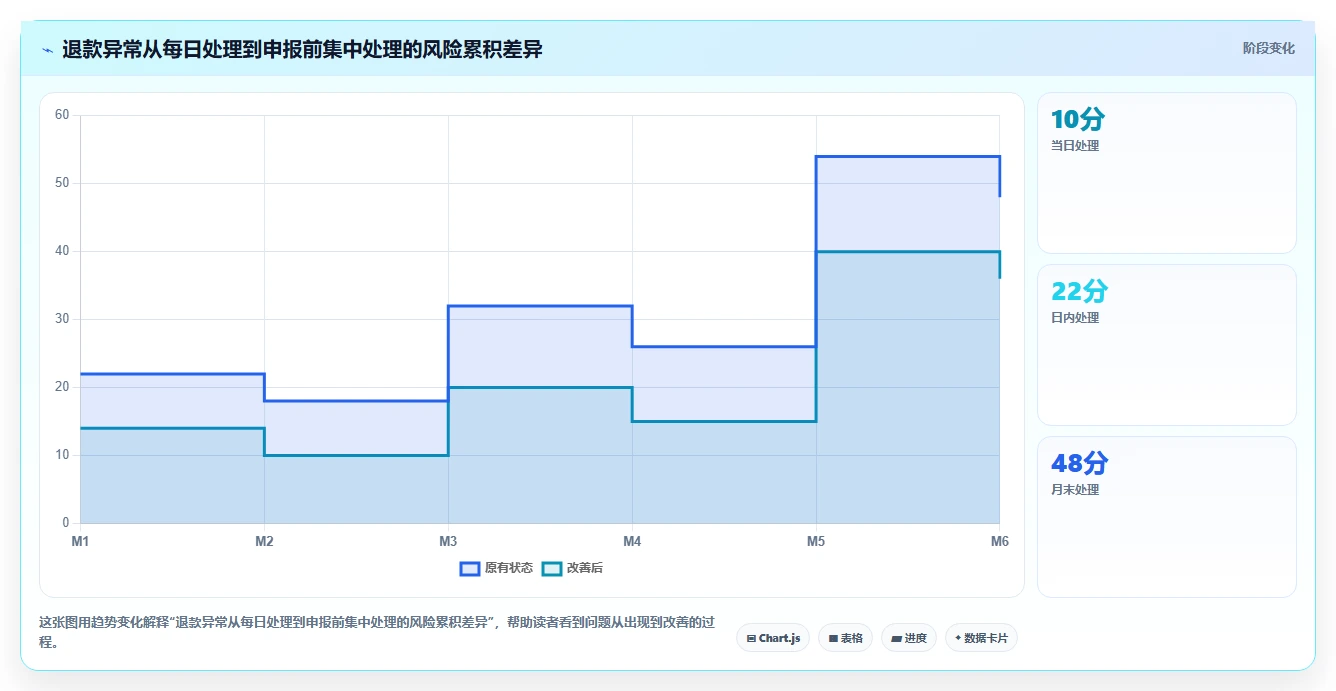Select the 48分 月末处理 card
Viewport: 1336px width, 691px height.
pyautogui.click(x=1167, y=517)
